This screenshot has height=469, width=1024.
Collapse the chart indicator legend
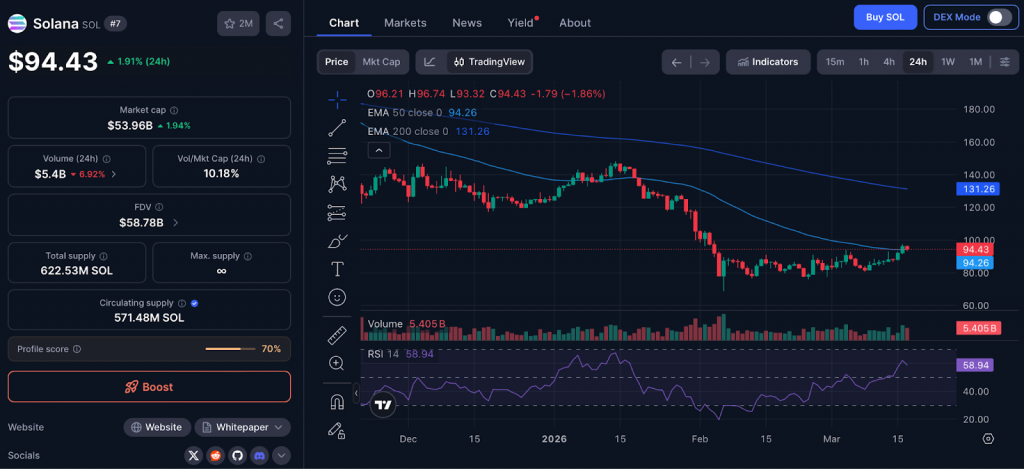tap(379, 150)
